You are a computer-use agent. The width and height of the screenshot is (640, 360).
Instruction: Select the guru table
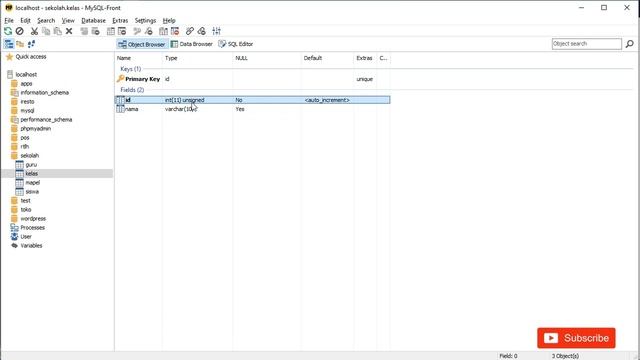click(31, 164)
